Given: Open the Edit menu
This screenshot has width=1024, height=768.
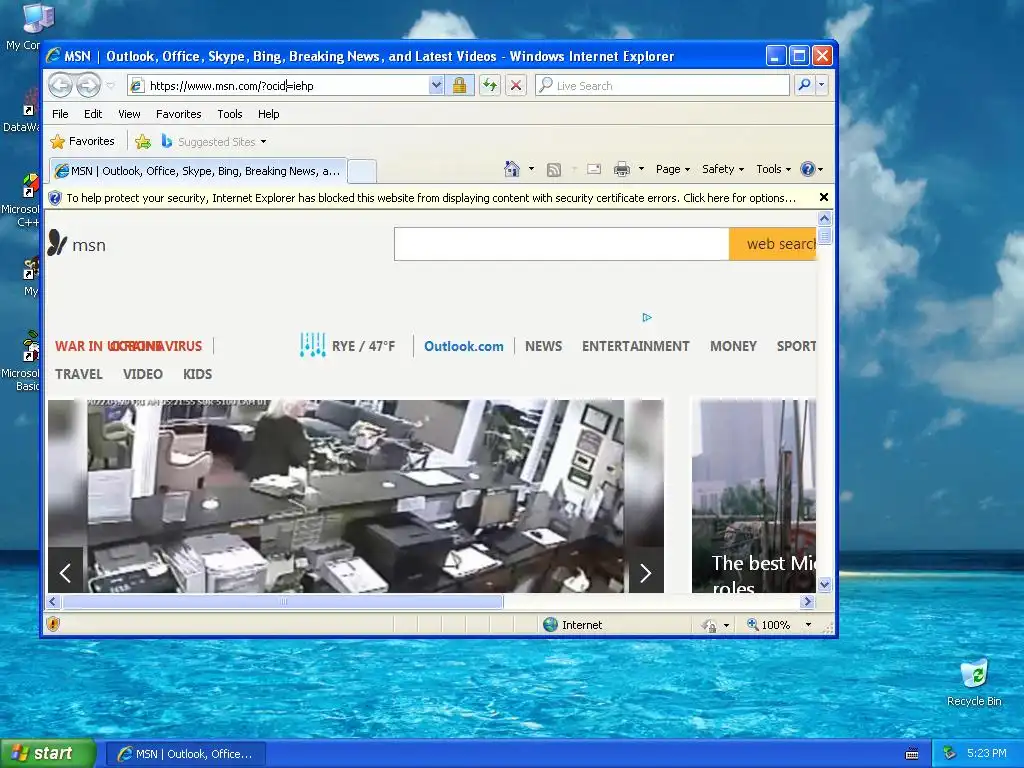Looking at the screenshot, I should [93, 114].
